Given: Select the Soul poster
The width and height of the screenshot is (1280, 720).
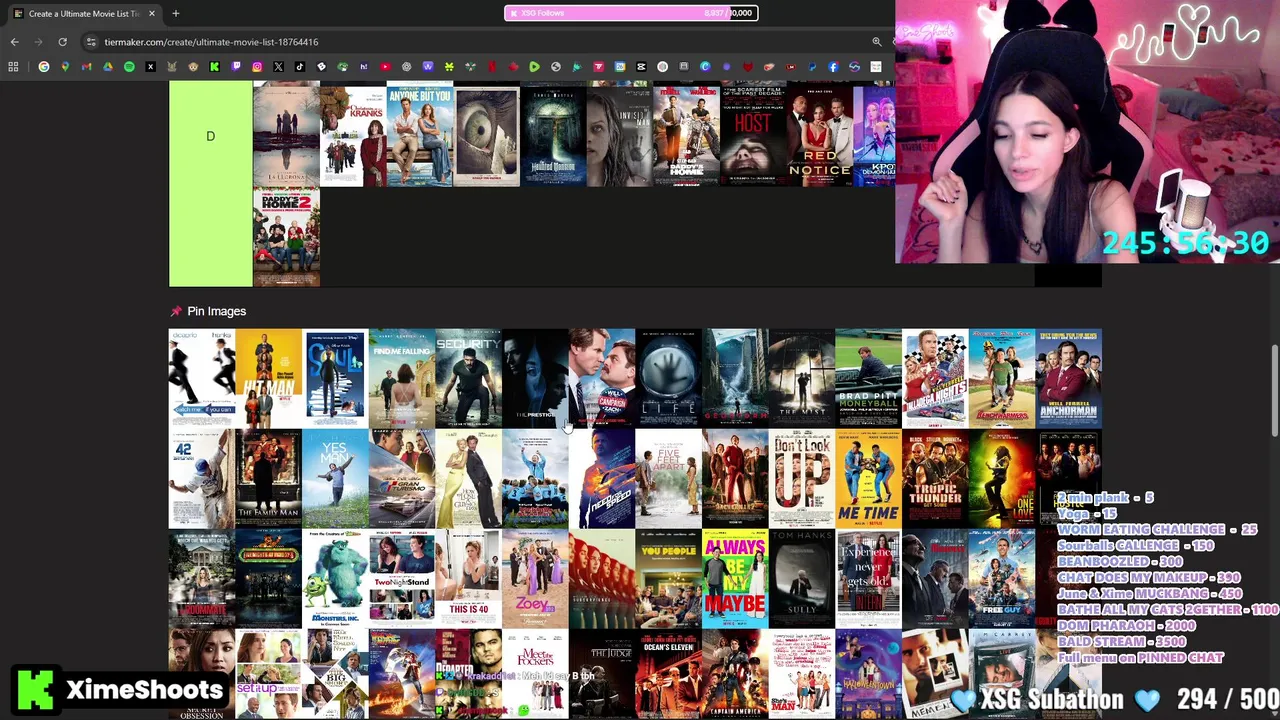Looking at the screenshot, I should (335, 378).
